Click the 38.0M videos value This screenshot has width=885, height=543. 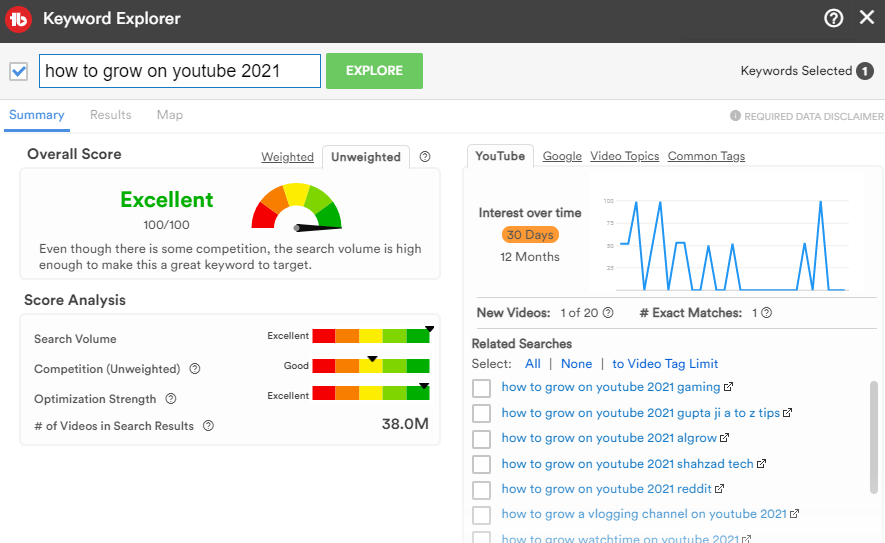pos(405,424)
